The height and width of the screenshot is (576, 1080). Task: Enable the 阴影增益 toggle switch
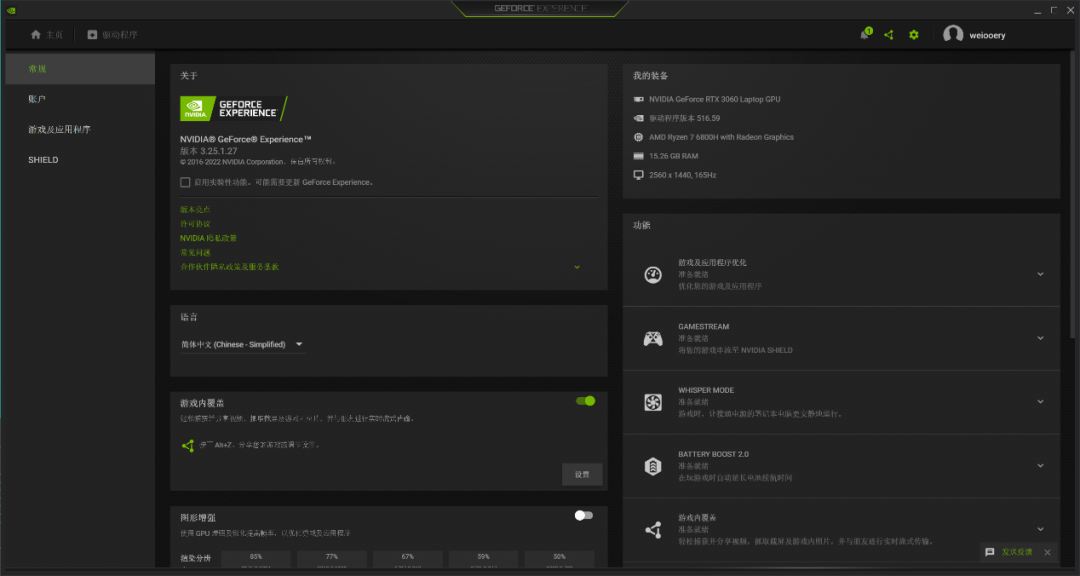pyautogui.click(x=583, y=515)
